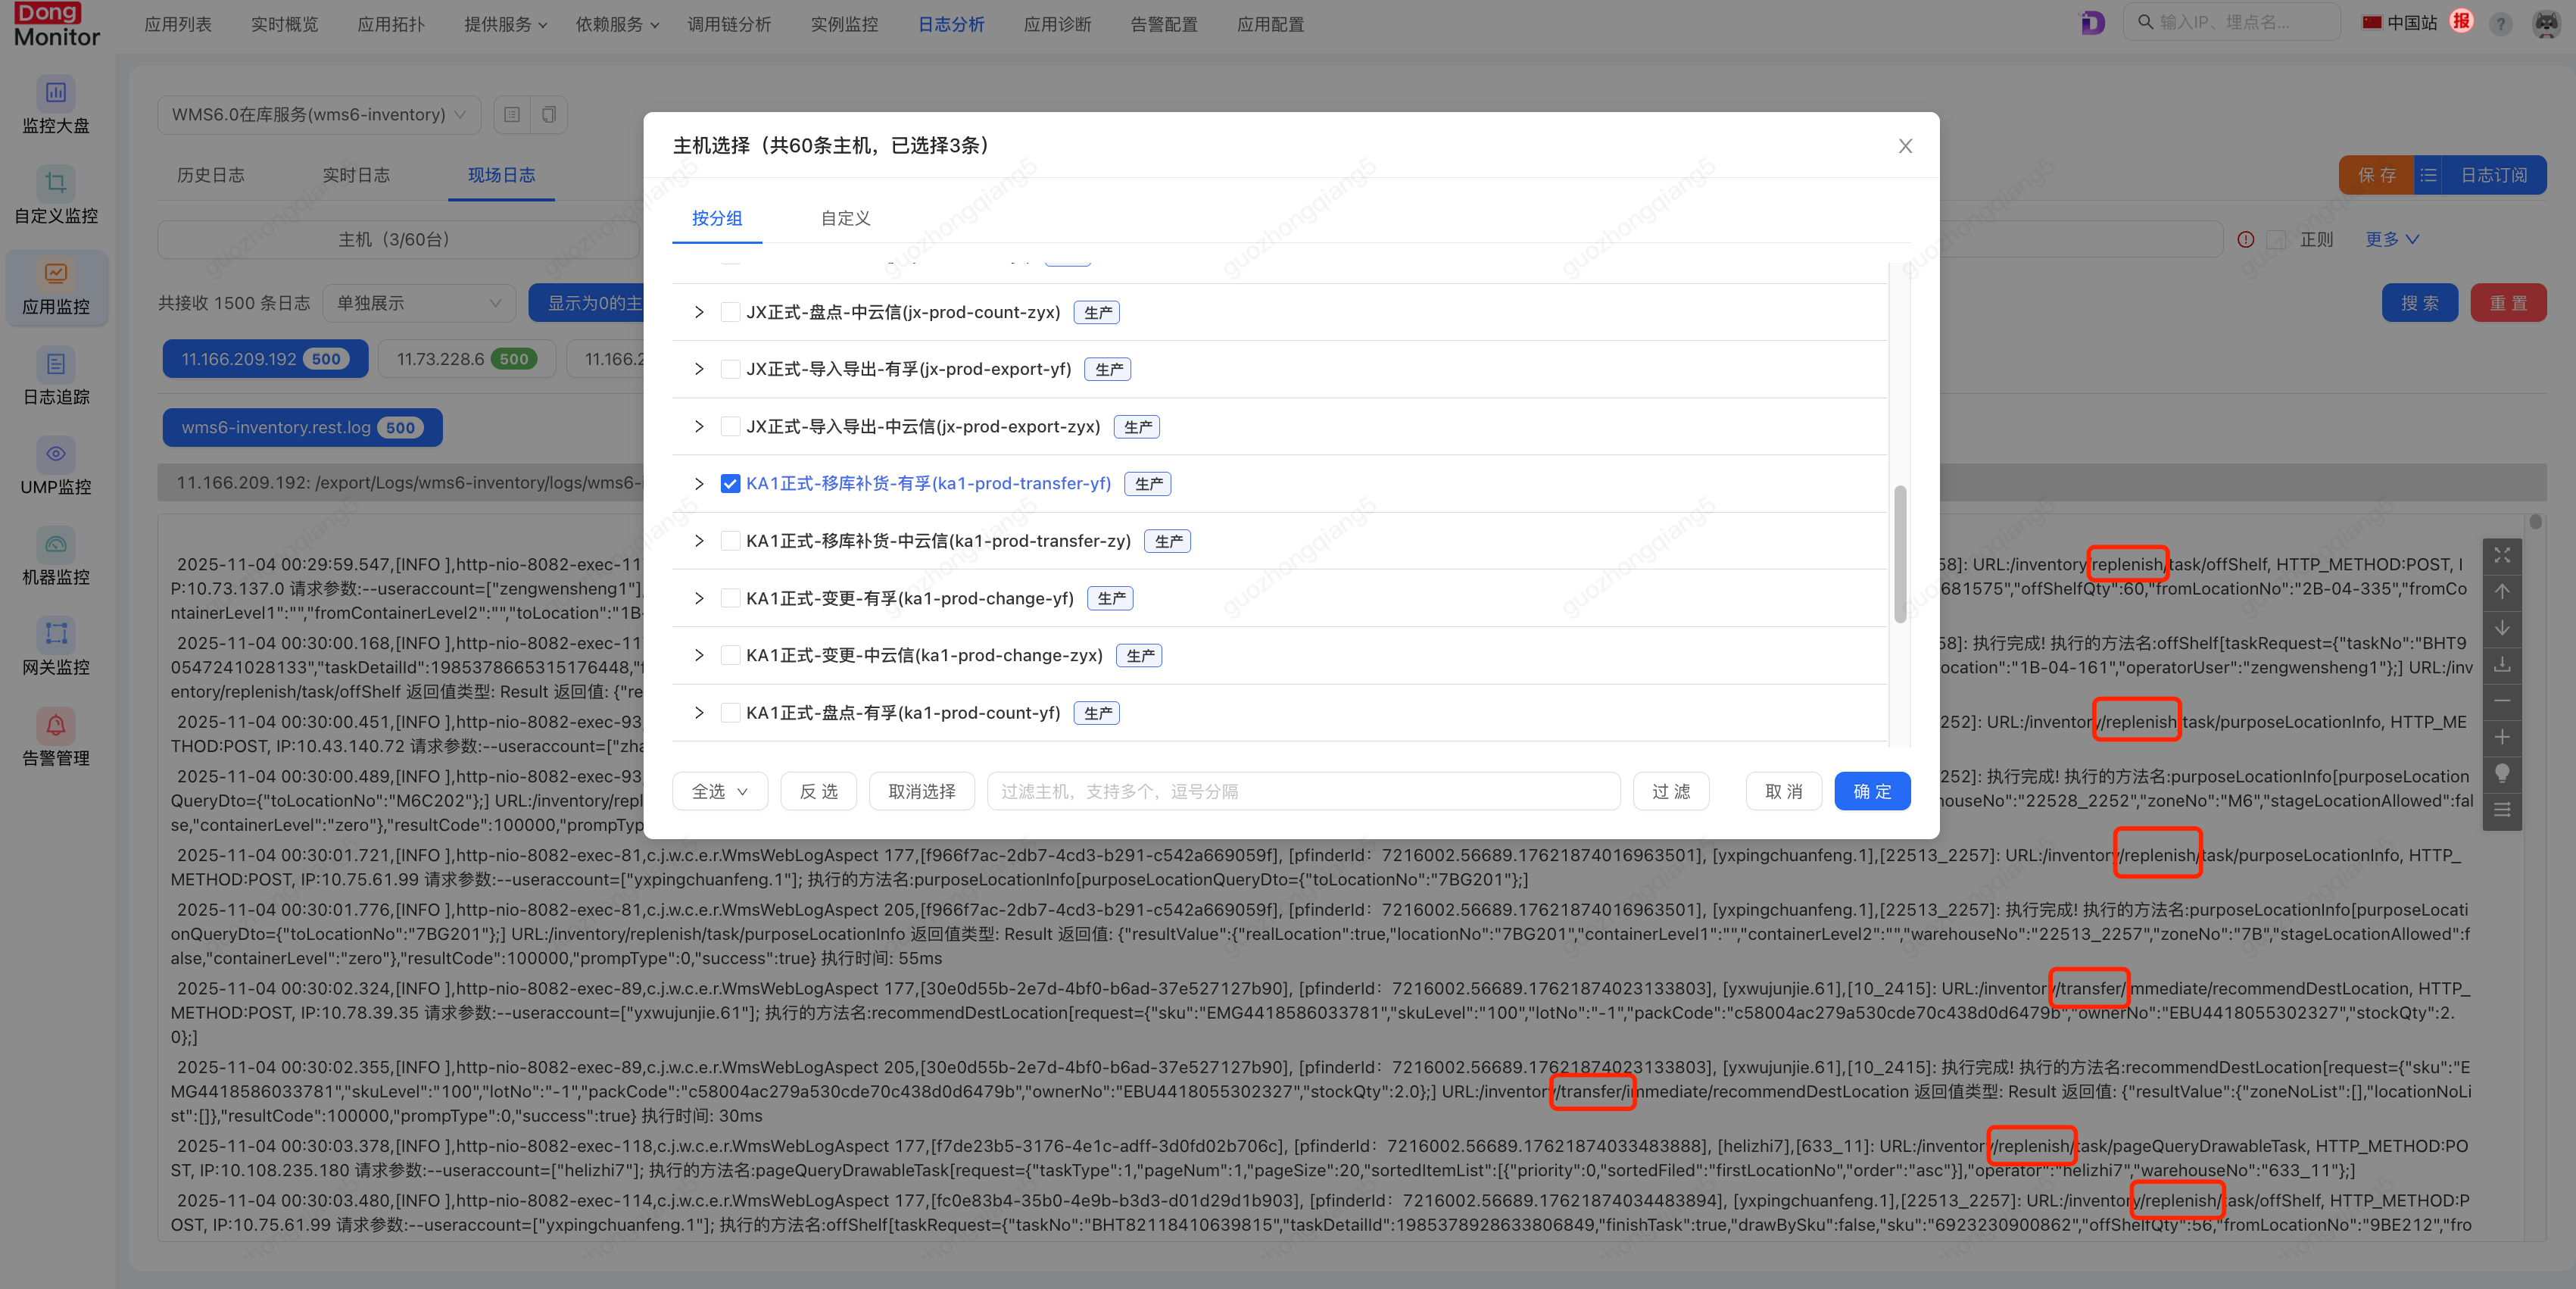Zoom in logs with the plus icon
This screenshot has height=1289, width=2576.
2503,737
